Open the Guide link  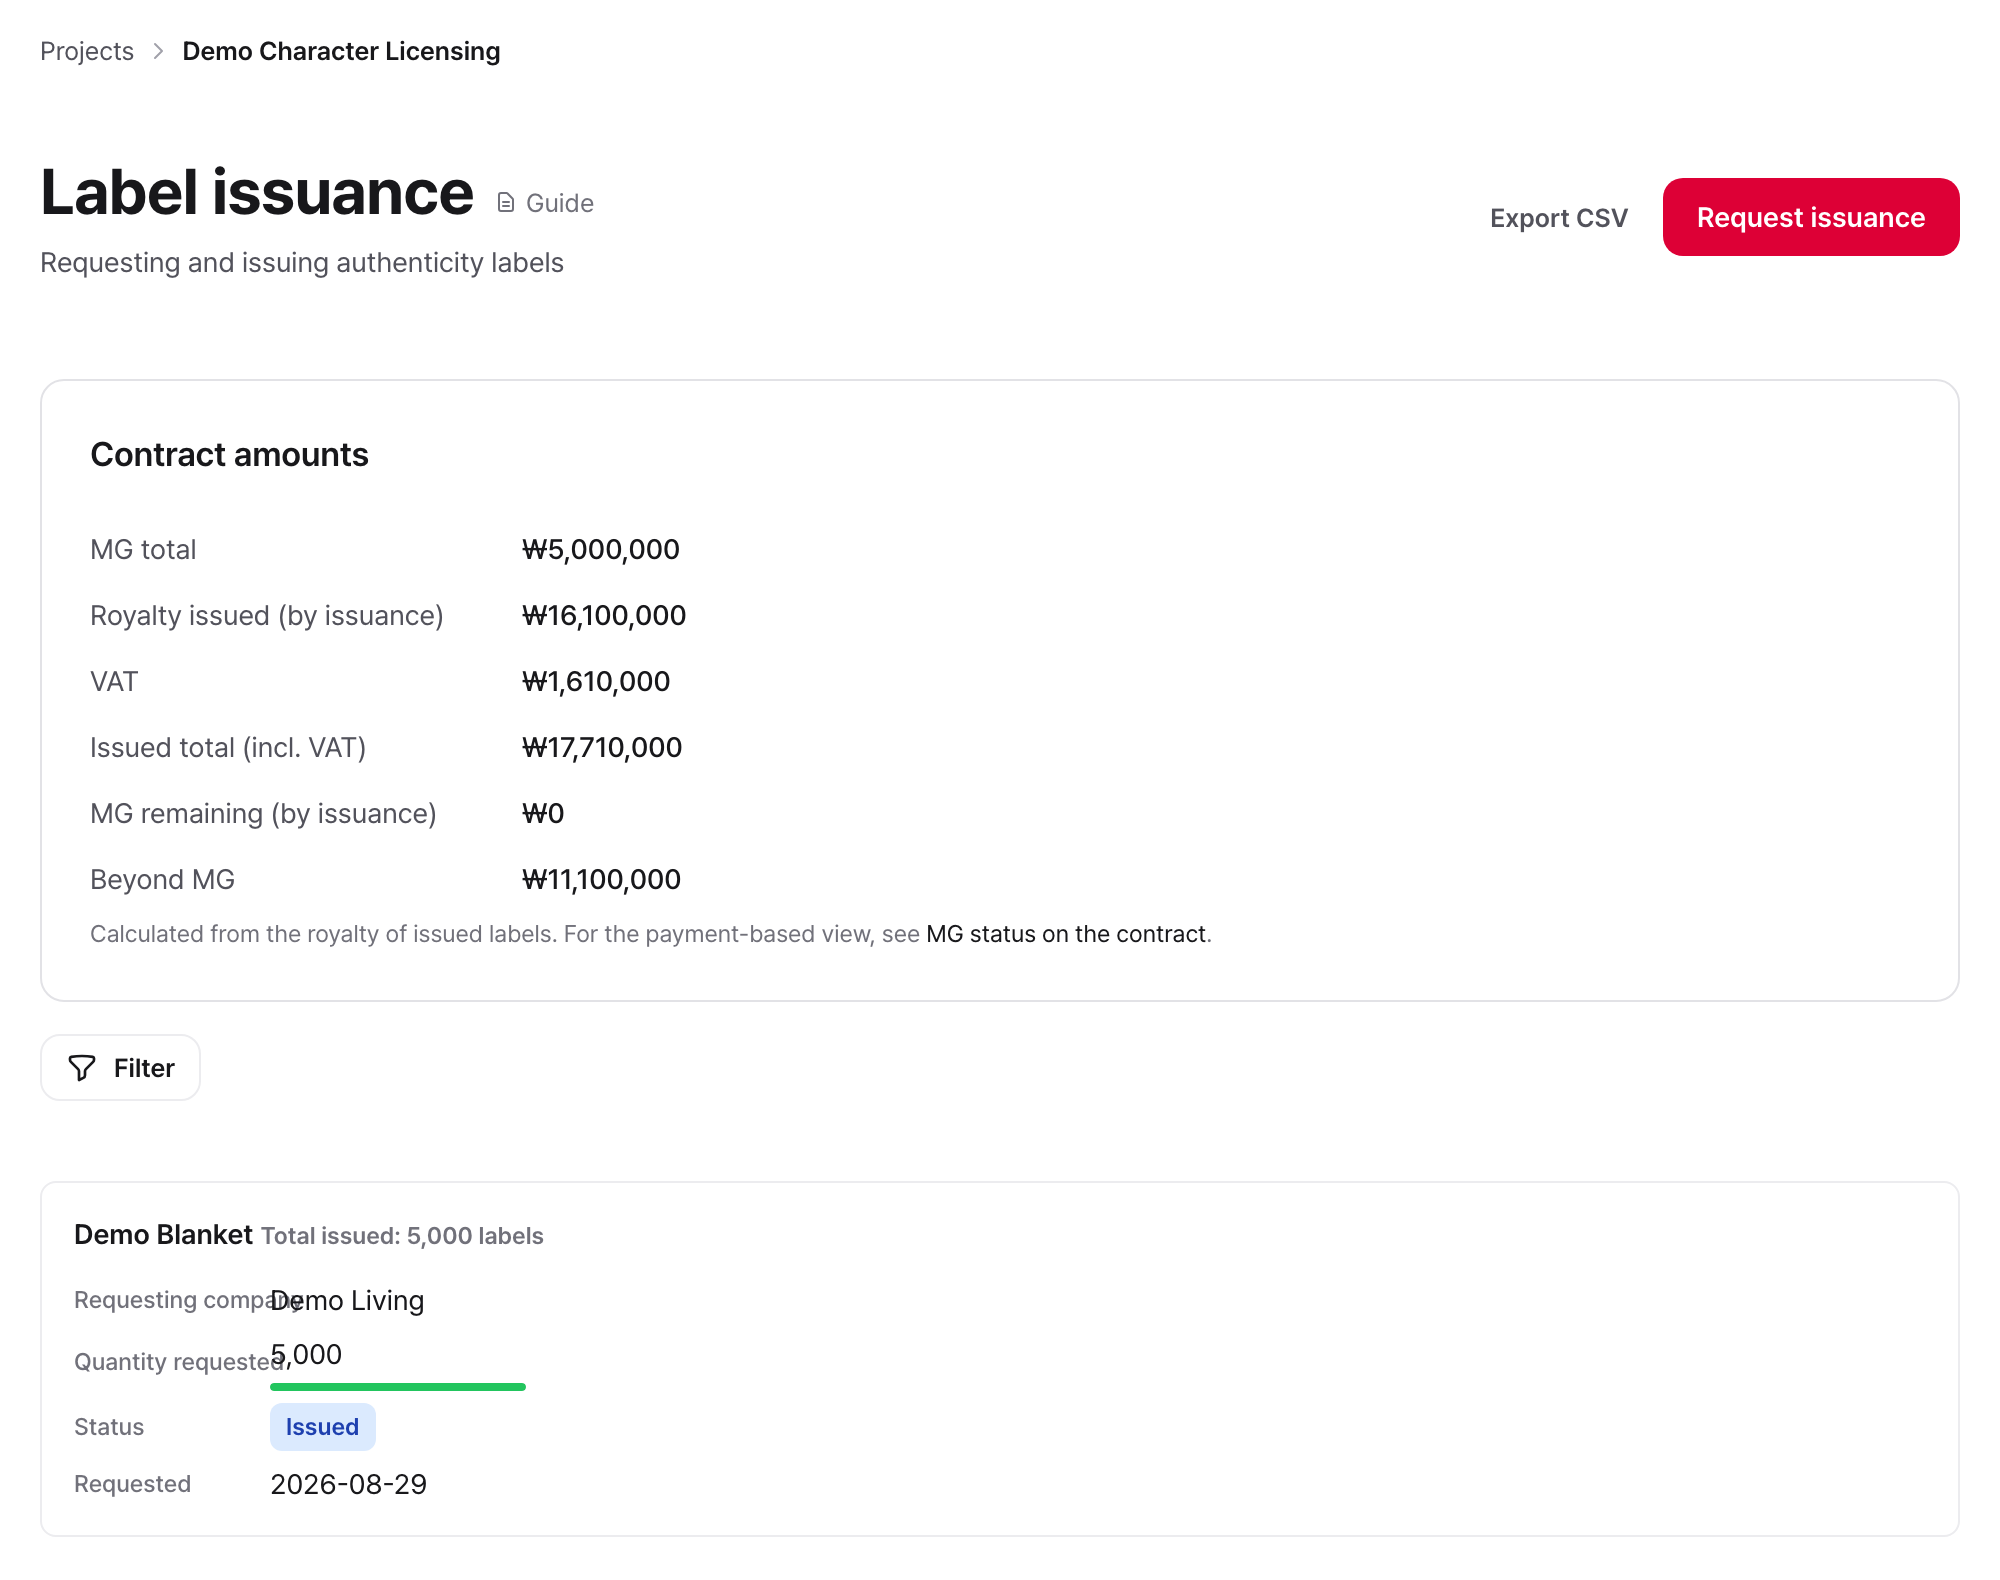546,203
